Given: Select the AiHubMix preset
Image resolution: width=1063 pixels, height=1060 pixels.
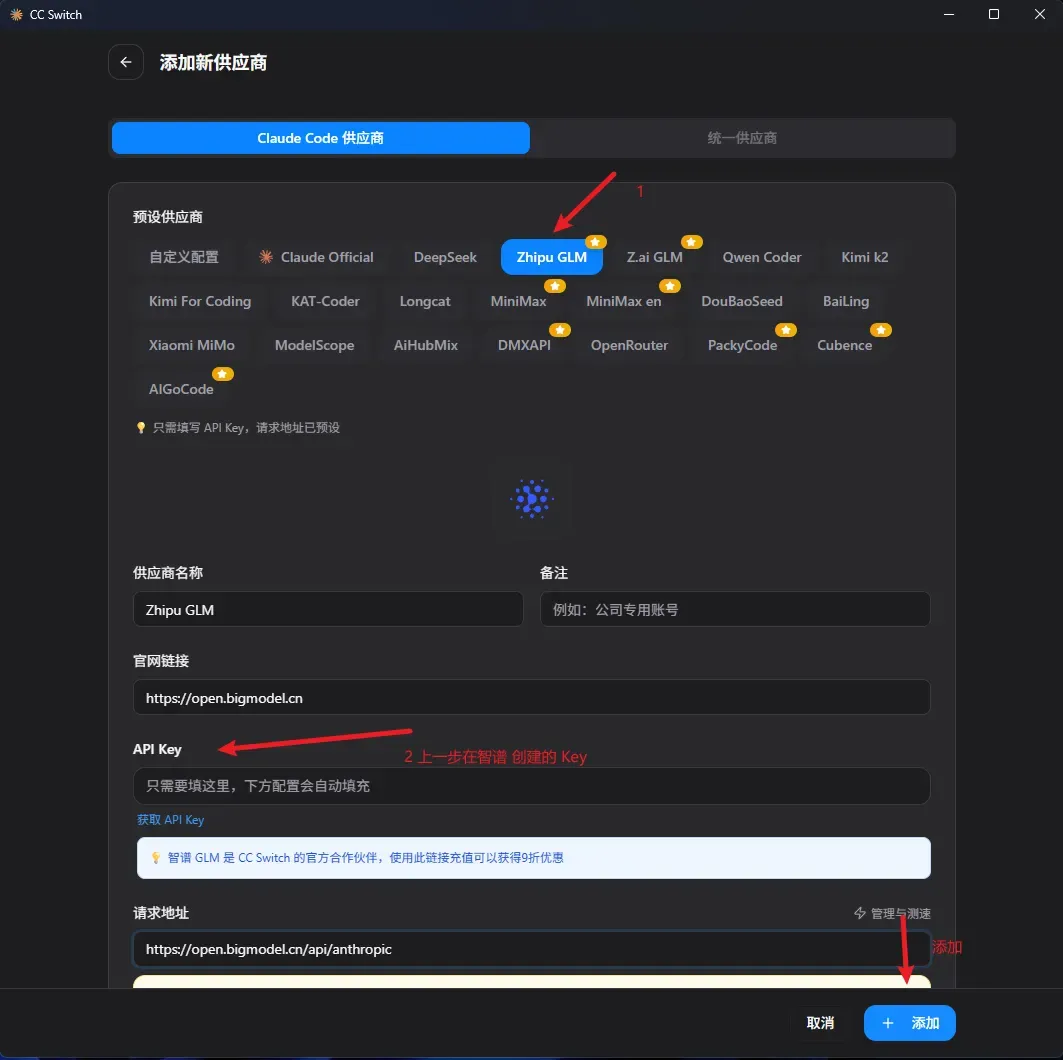Looking at the screenshot, I should (426, 346).
